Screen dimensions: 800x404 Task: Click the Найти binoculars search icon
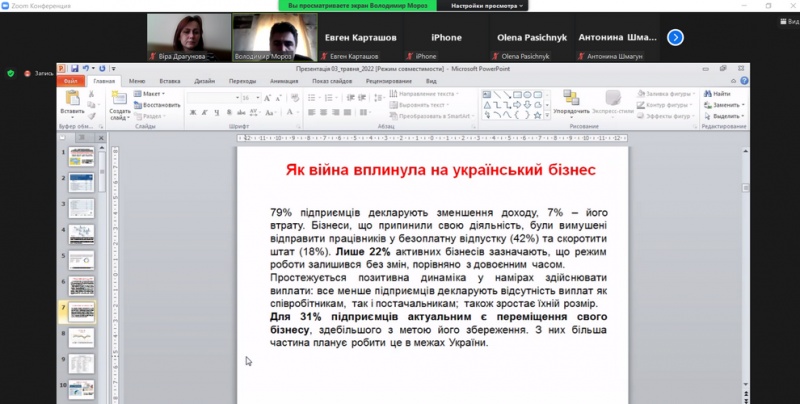coord(708,93)
